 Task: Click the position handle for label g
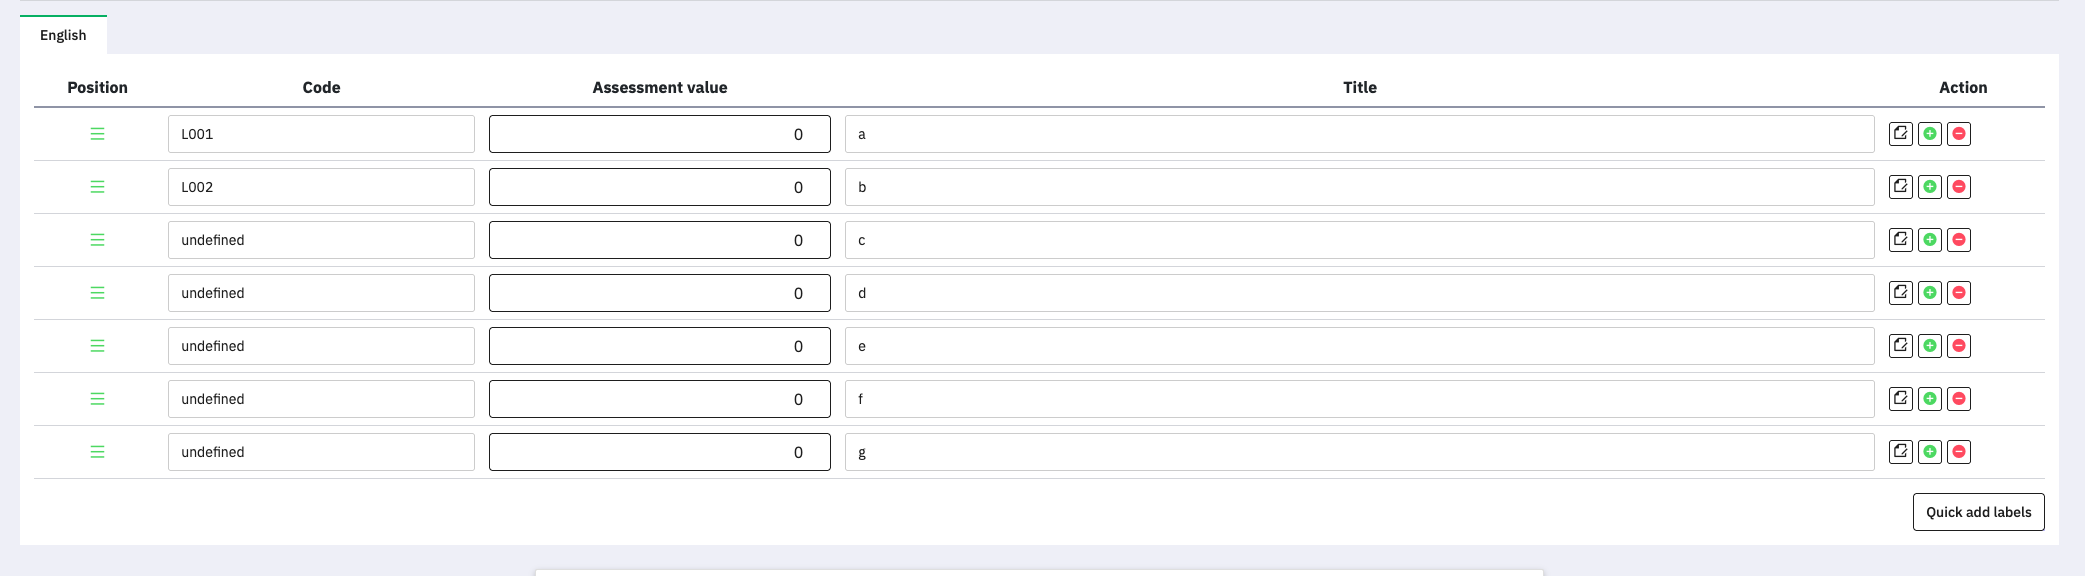click(x=97, y=452)
